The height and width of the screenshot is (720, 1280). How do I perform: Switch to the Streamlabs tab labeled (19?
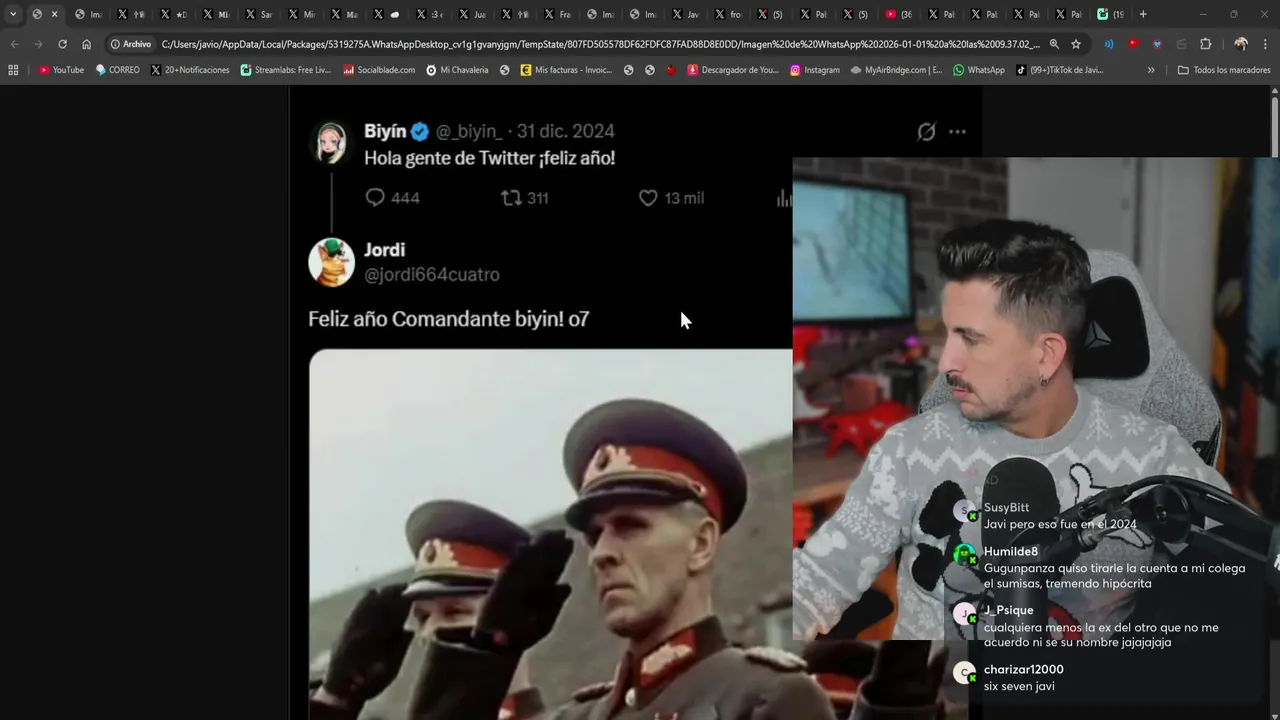point(1110,14)
